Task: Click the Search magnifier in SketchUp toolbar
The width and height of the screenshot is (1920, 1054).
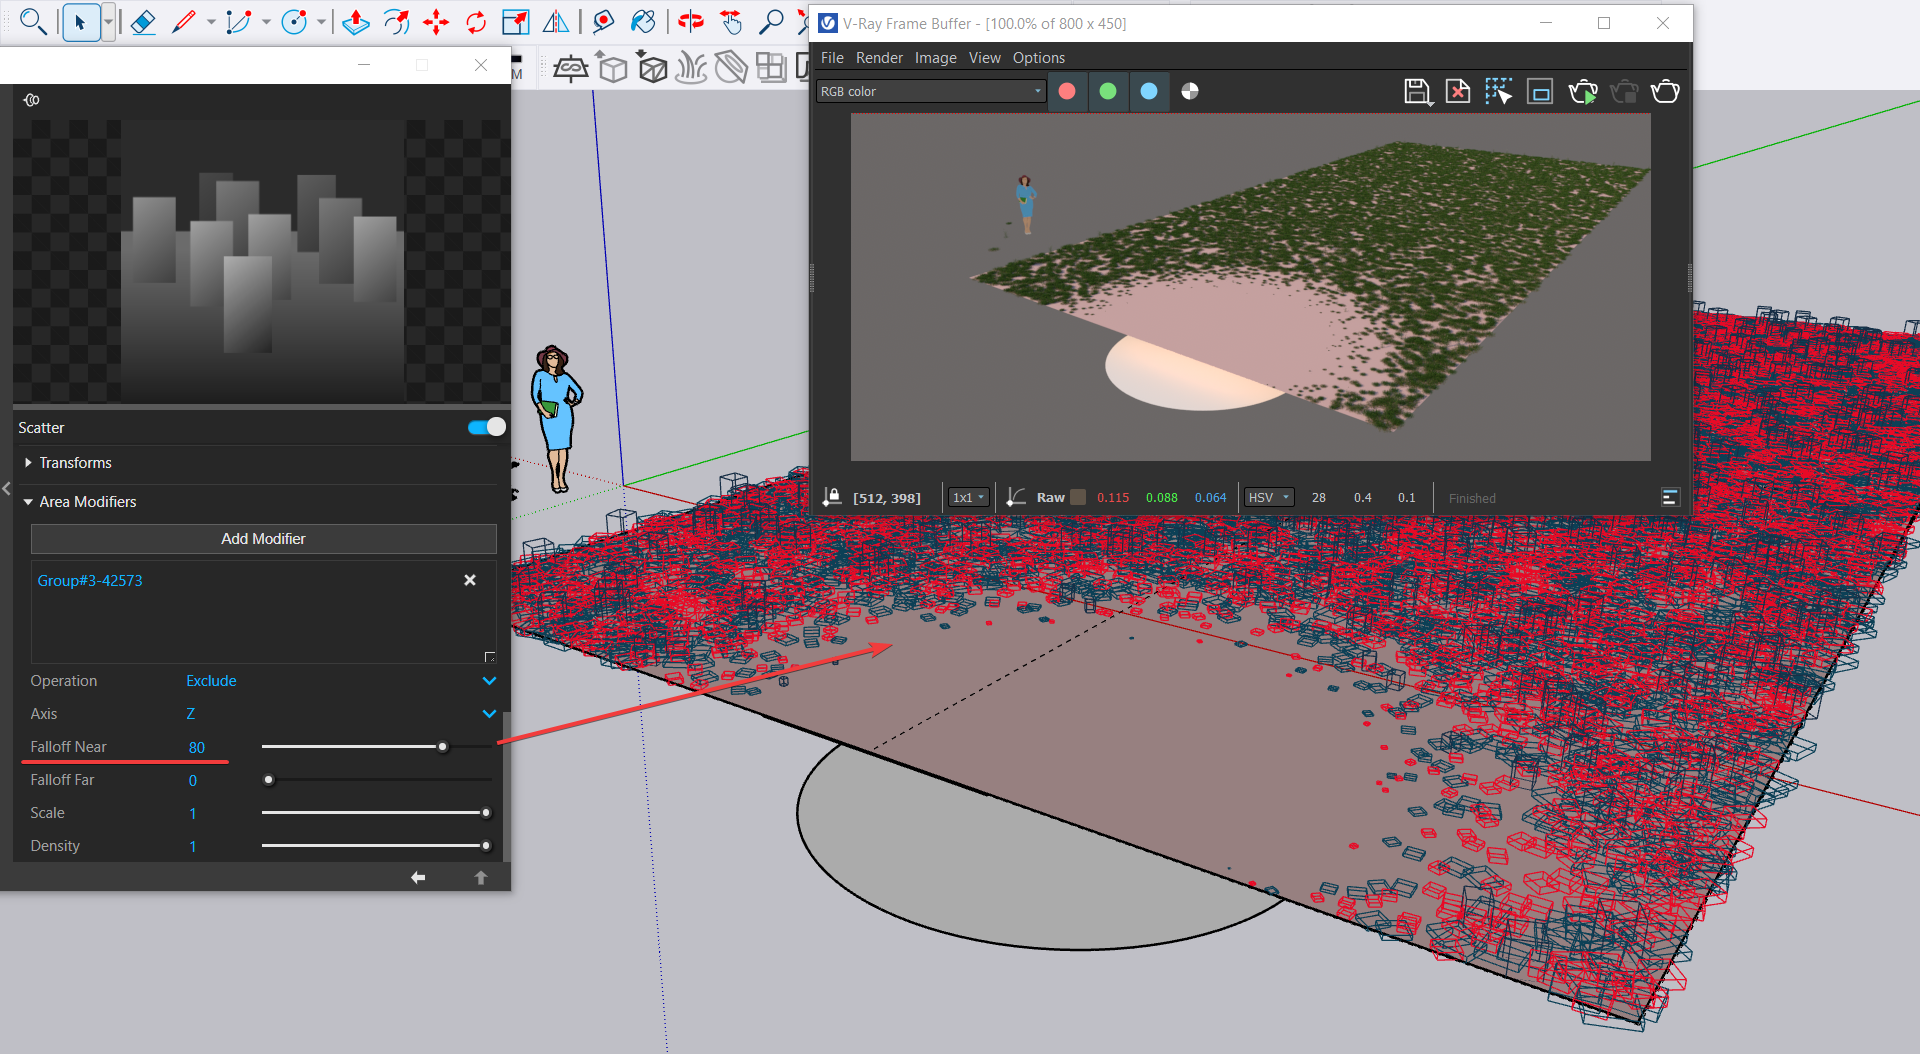Action: [x=33, y=21]
